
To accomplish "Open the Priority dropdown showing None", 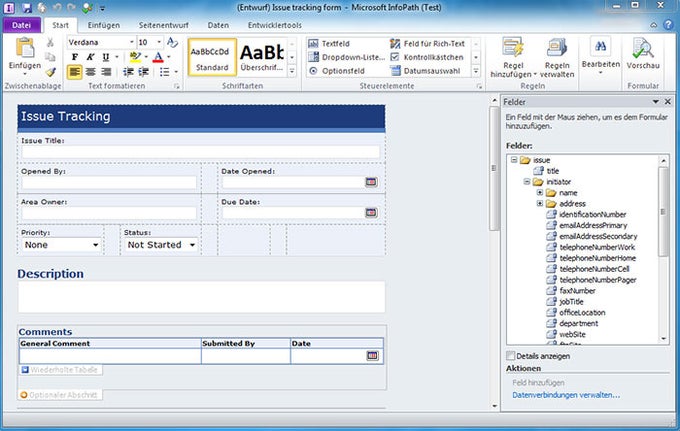I will (x=95, y=245).
